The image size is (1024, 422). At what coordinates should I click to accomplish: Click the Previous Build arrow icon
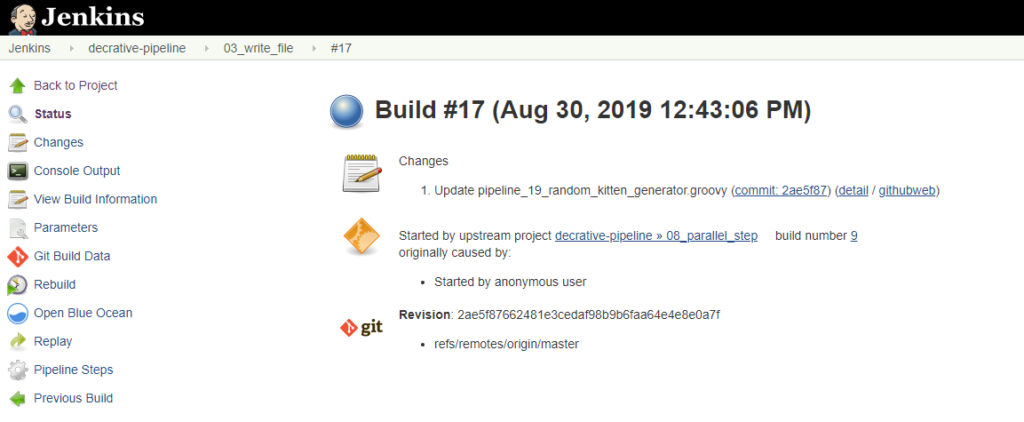click(17, 399)
